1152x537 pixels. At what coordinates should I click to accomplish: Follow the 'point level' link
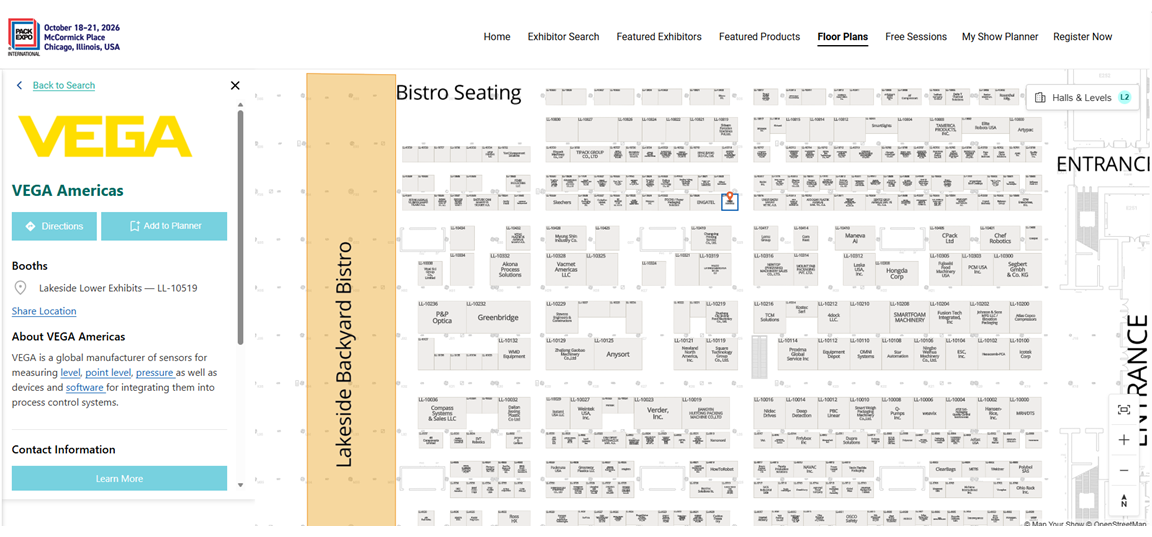(x=108, y=372)
